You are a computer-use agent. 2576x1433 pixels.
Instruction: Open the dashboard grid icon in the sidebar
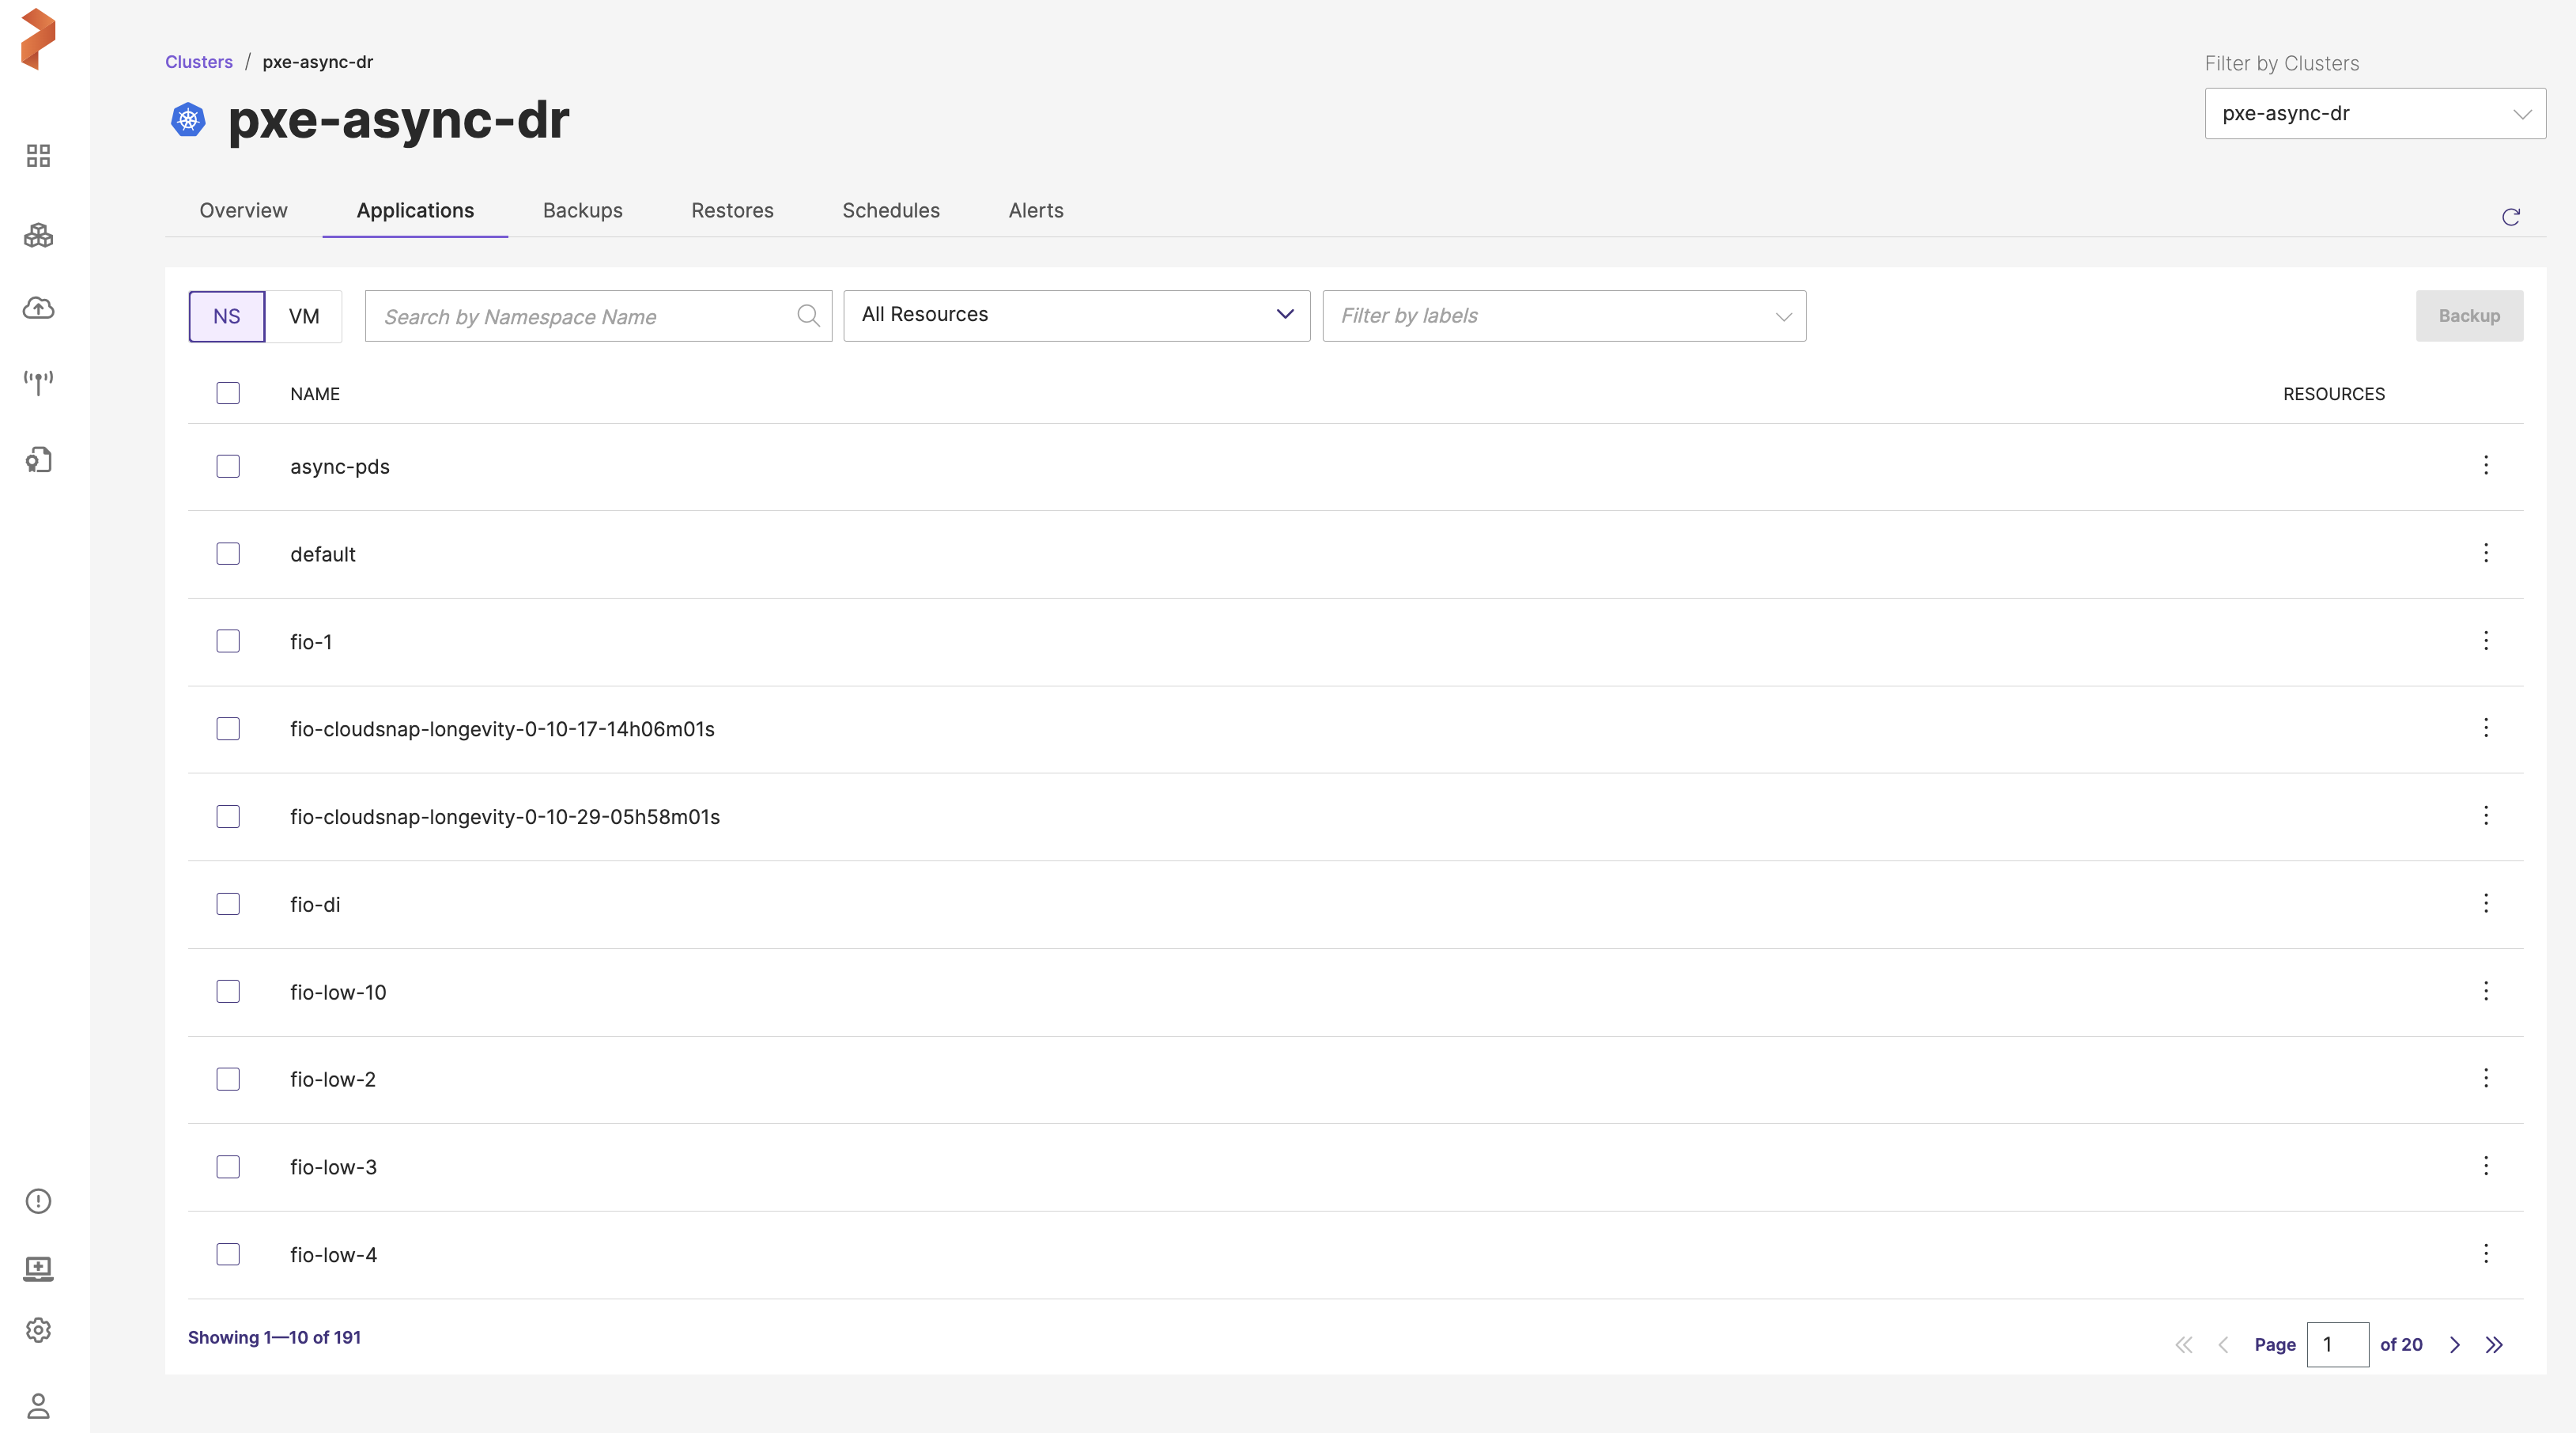coord(38,156)
